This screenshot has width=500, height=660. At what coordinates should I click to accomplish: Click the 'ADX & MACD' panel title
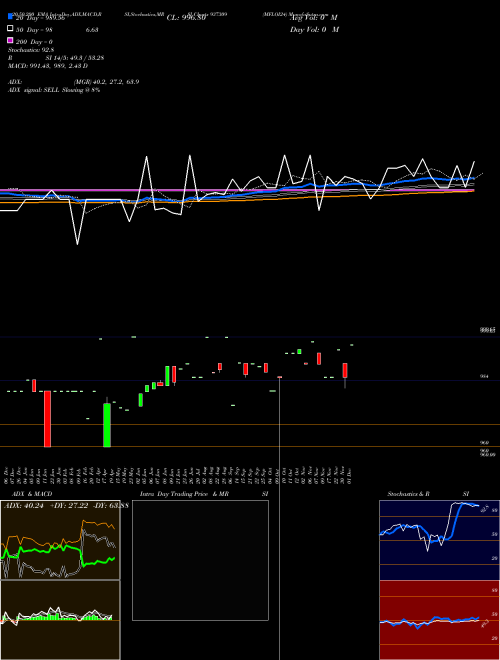[32, 494]
